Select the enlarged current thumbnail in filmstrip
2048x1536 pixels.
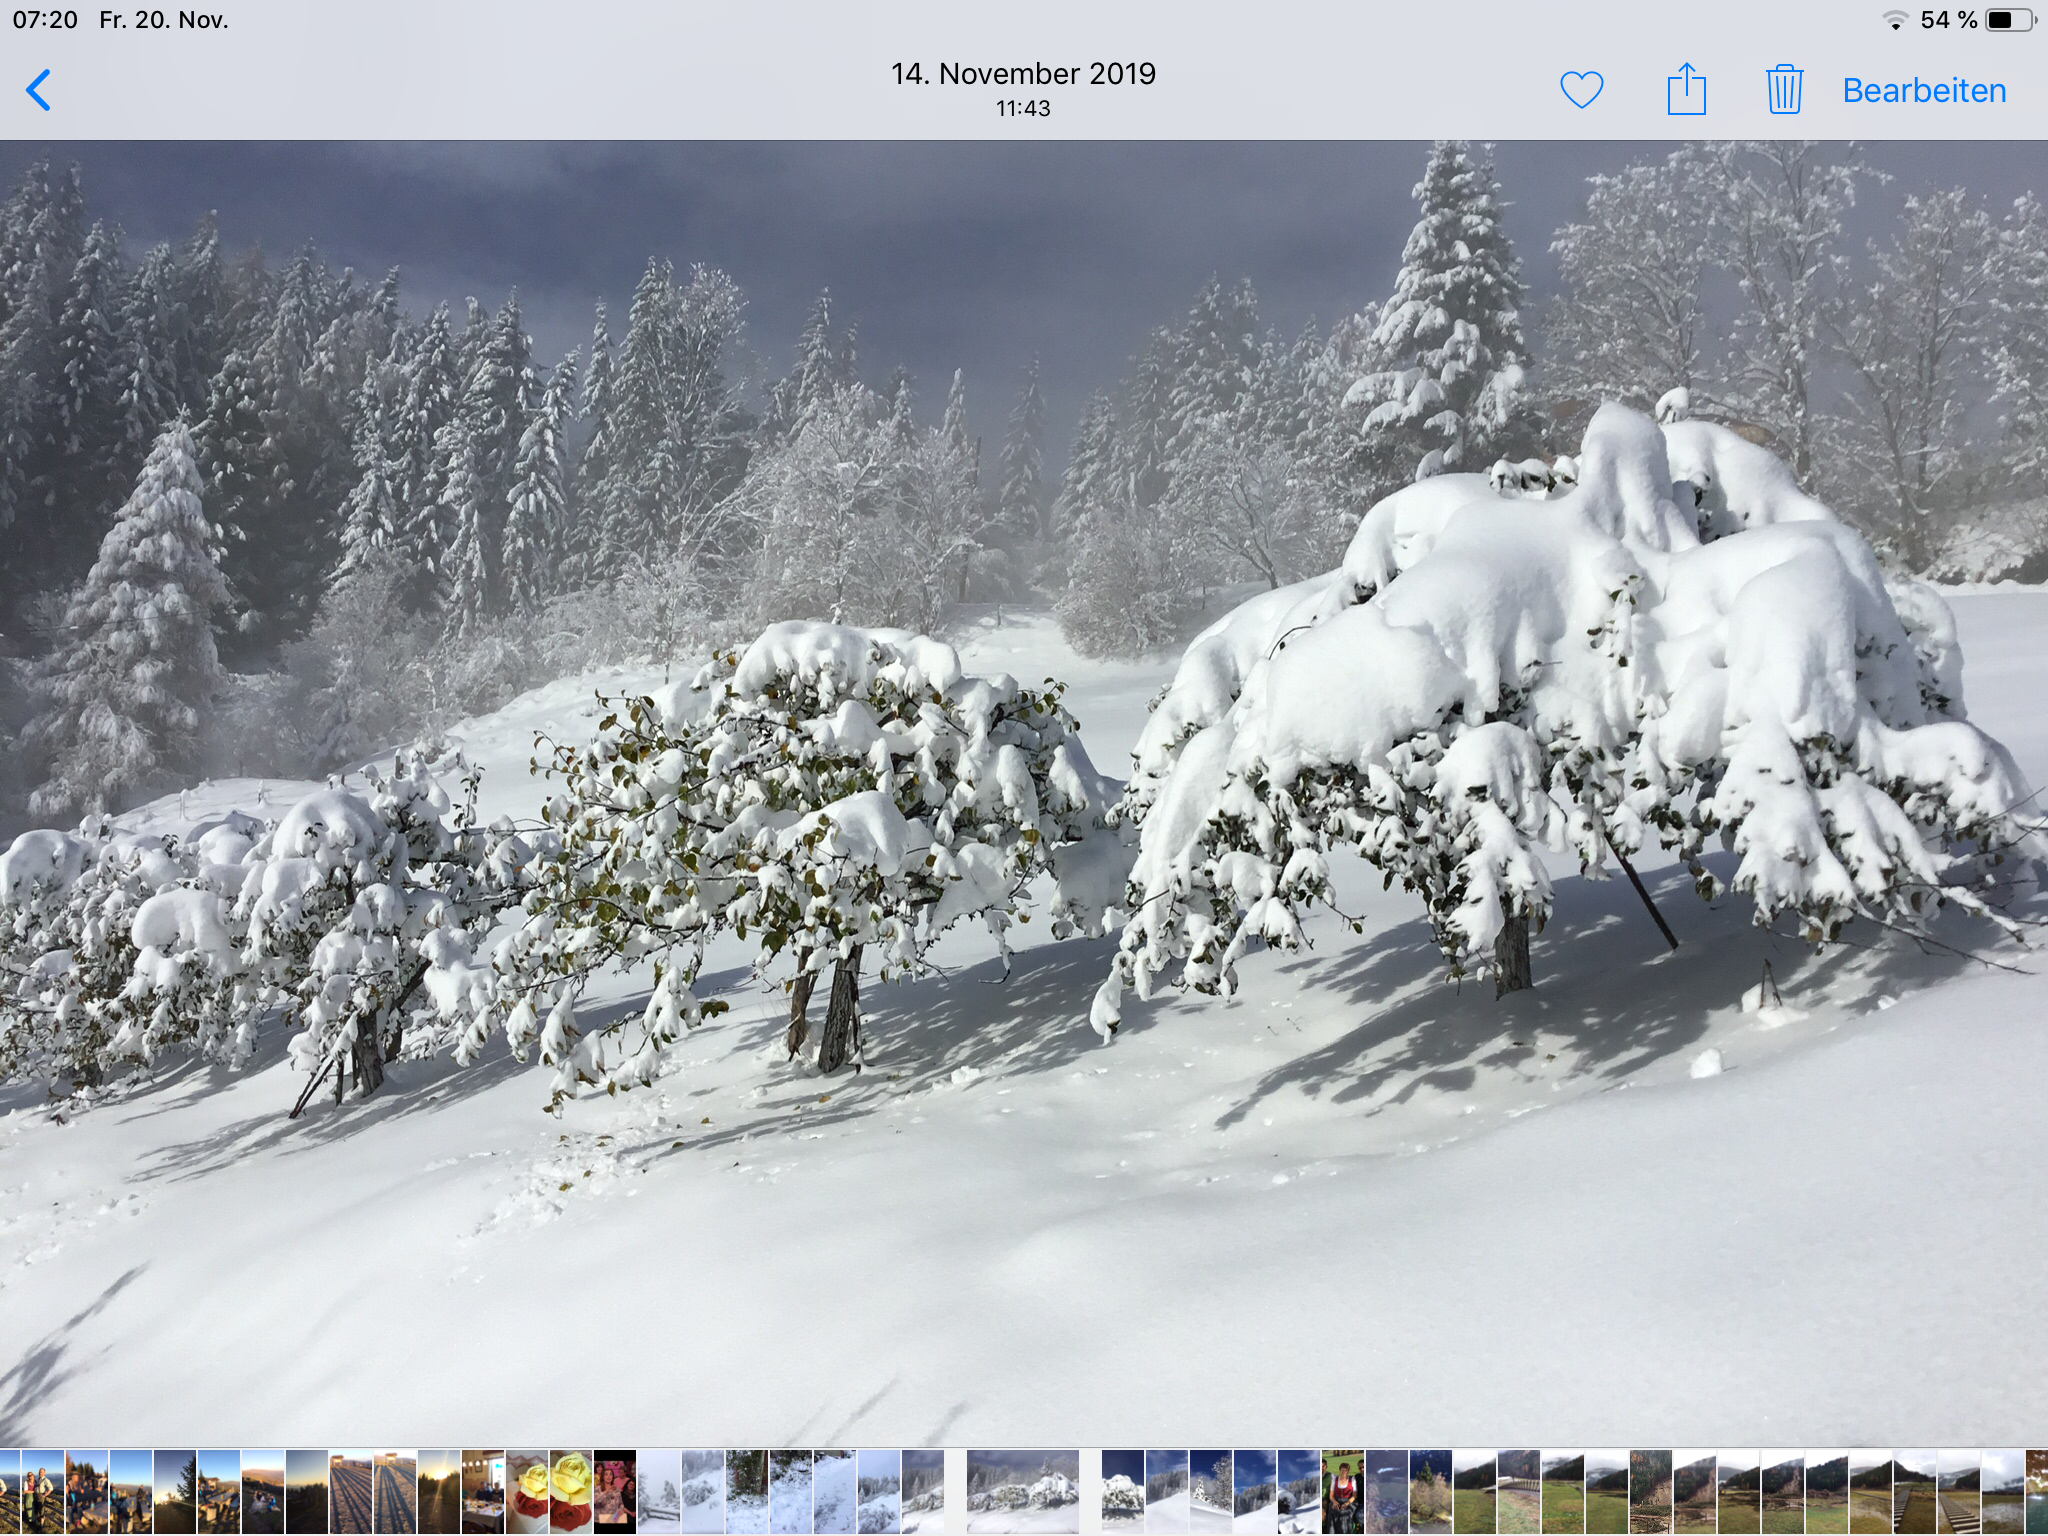(x=1023, y=1492)
